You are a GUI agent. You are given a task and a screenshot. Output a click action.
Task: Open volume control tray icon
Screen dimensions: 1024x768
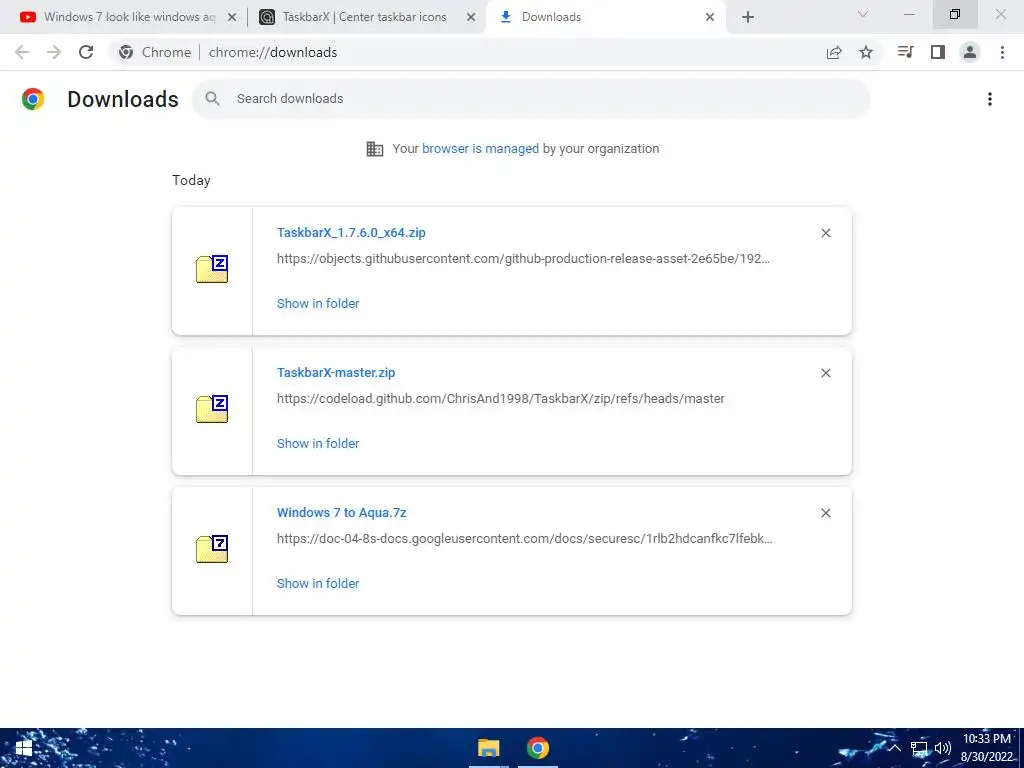pyautogui.click(x=942, y=748)
